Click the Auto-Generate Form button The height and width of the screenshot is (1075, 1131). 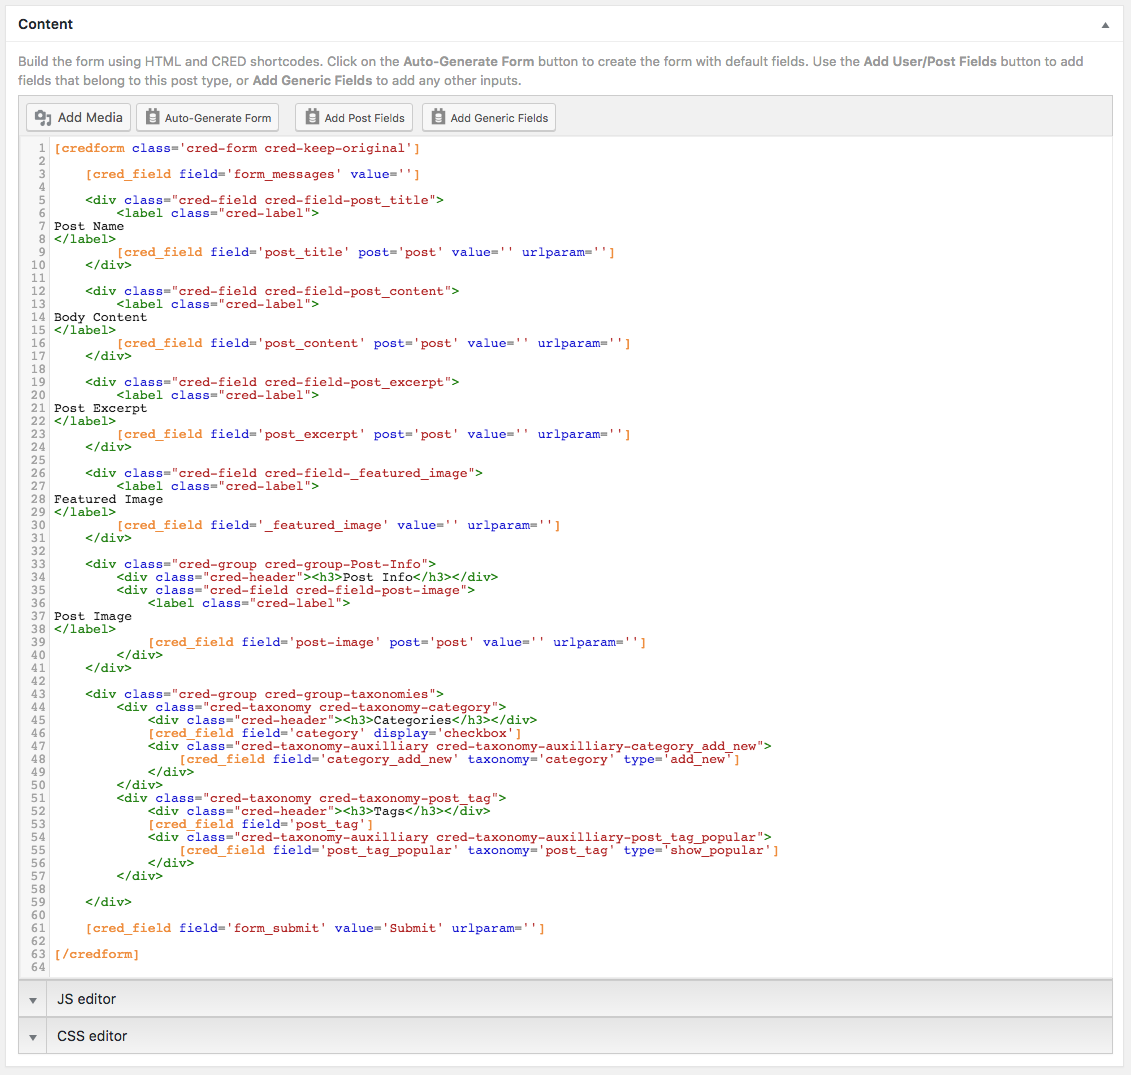click(x=208, y=118)
